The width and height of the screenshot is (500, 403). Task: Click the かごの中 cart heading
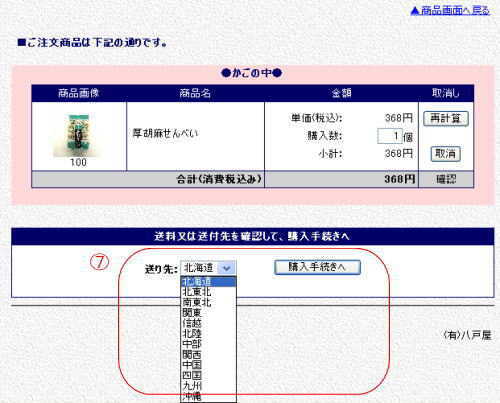tap(252, 73)
